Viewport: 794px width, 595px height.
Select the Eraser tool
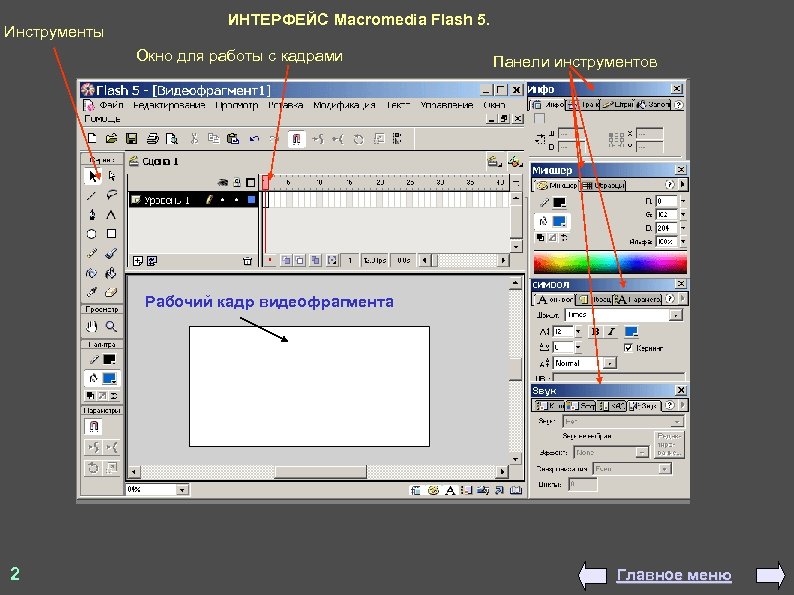coord(111,292)
